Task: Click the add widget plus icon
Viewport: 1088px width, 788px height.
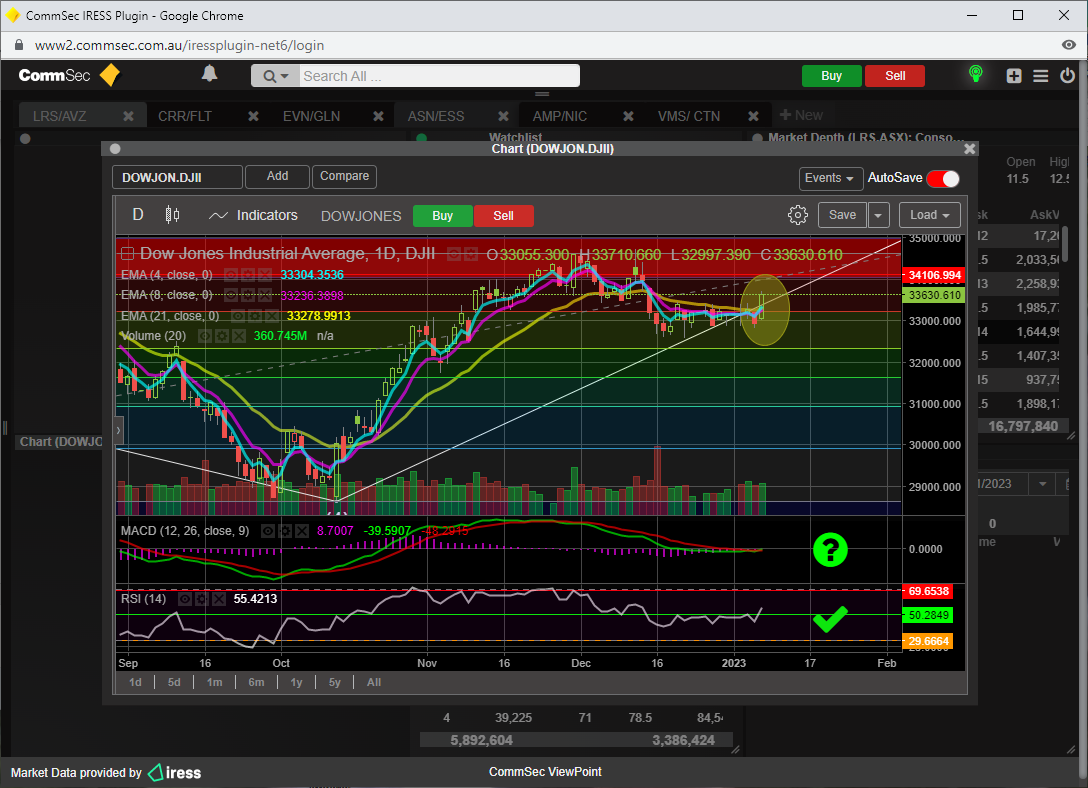Action: [1014, 76]
